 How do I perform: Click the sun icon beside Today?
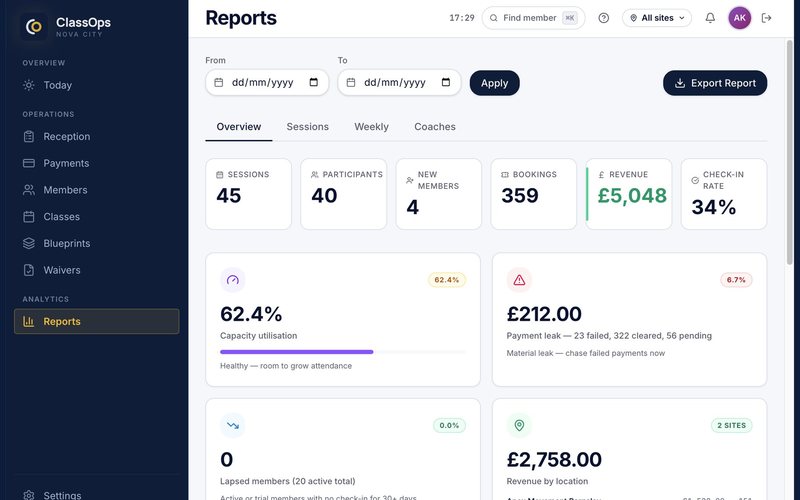[x=29, y=85]
